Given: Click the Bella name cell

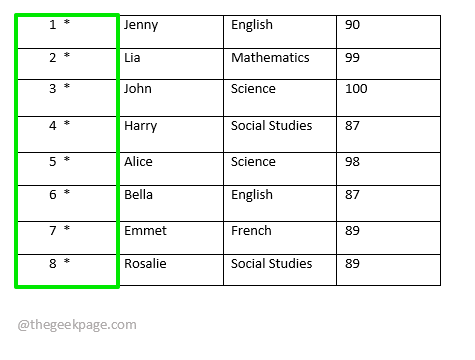Looking at the screenshot, I should [171, 203].
